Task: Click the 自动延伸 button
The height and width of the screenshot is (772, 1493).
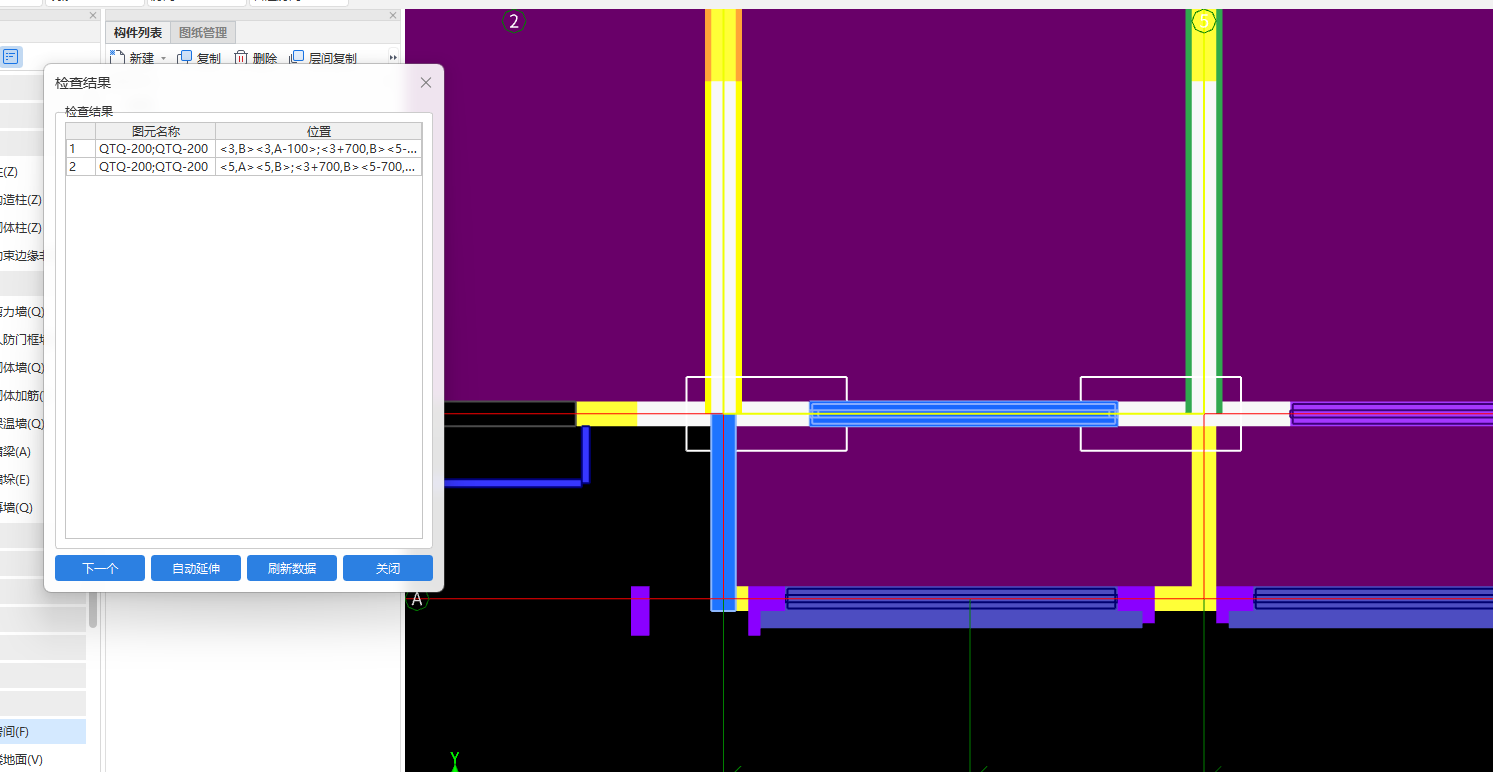Action: tap(196, 568)
